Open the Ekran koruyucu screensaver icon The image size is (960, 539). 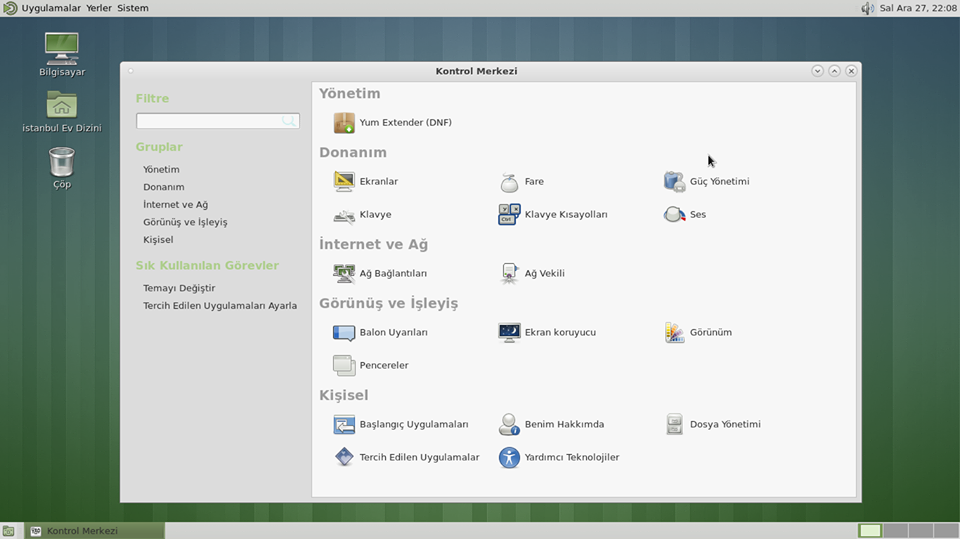(509, 332)
